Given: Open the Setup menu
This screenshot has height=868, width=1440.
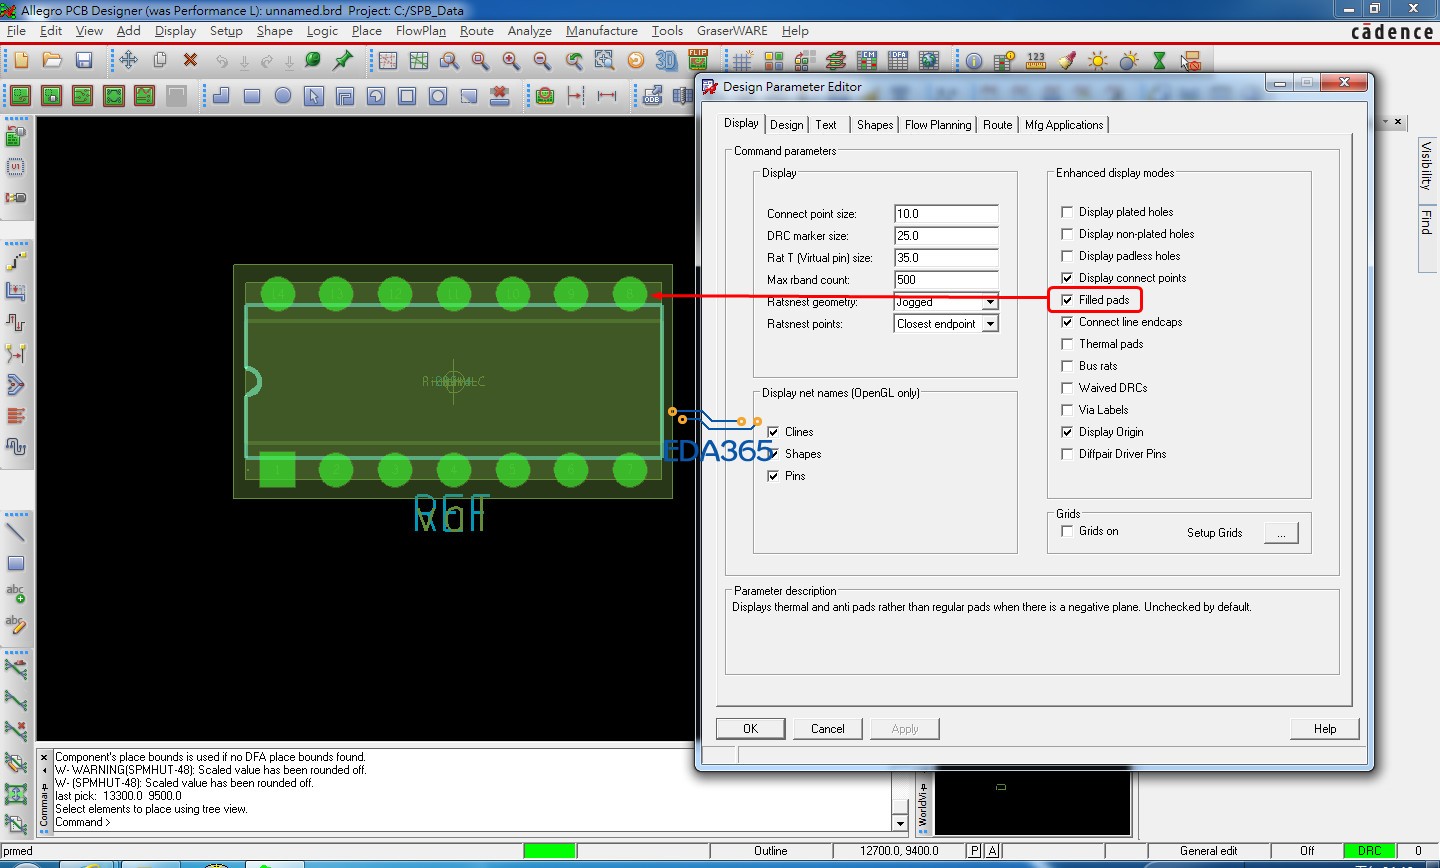Looking at the screenshot, I should [x=226, y=31].
